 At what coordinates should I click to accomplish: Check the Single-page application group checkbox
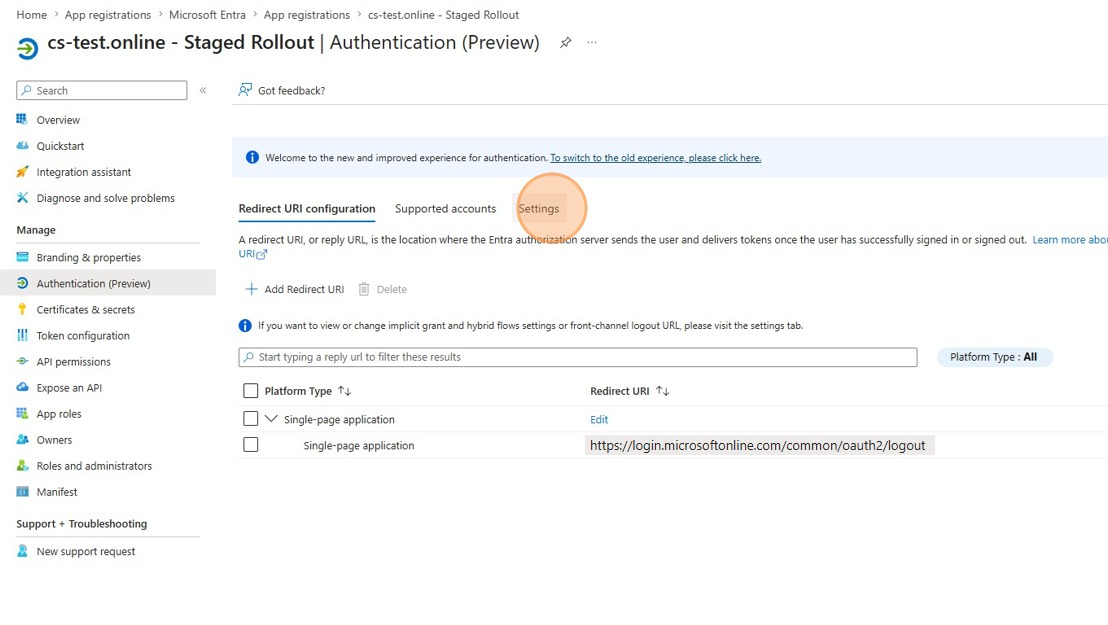point(250,419)
